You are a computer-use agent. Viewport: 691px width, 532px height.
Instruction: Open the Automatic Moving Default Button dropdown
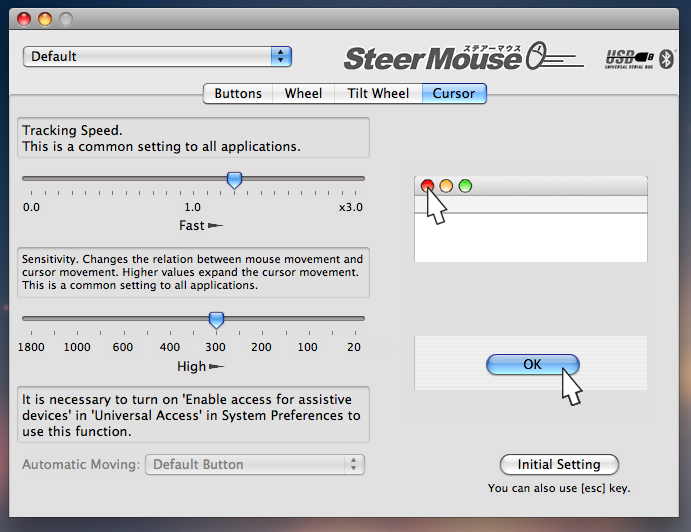pos(255,465)
